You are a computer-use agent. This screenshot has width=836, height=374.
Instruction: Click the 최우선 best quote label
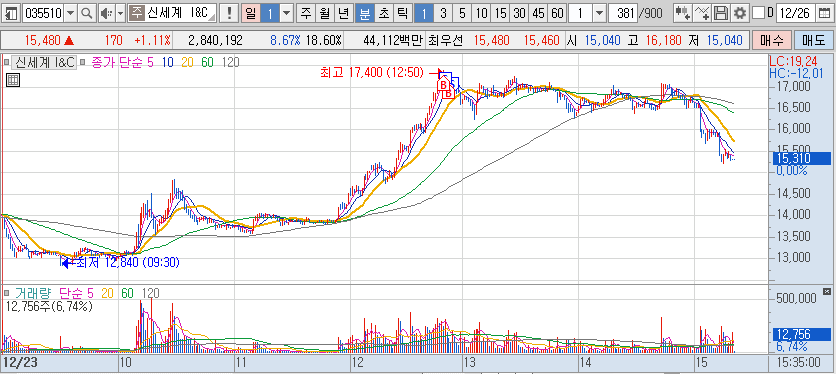pos(447,40)
